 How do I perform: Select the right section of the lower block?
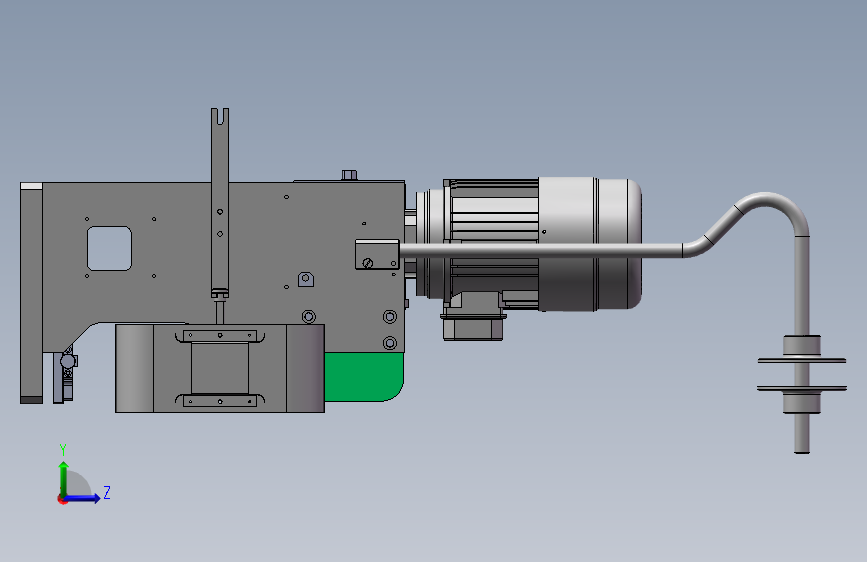[305, 368]
